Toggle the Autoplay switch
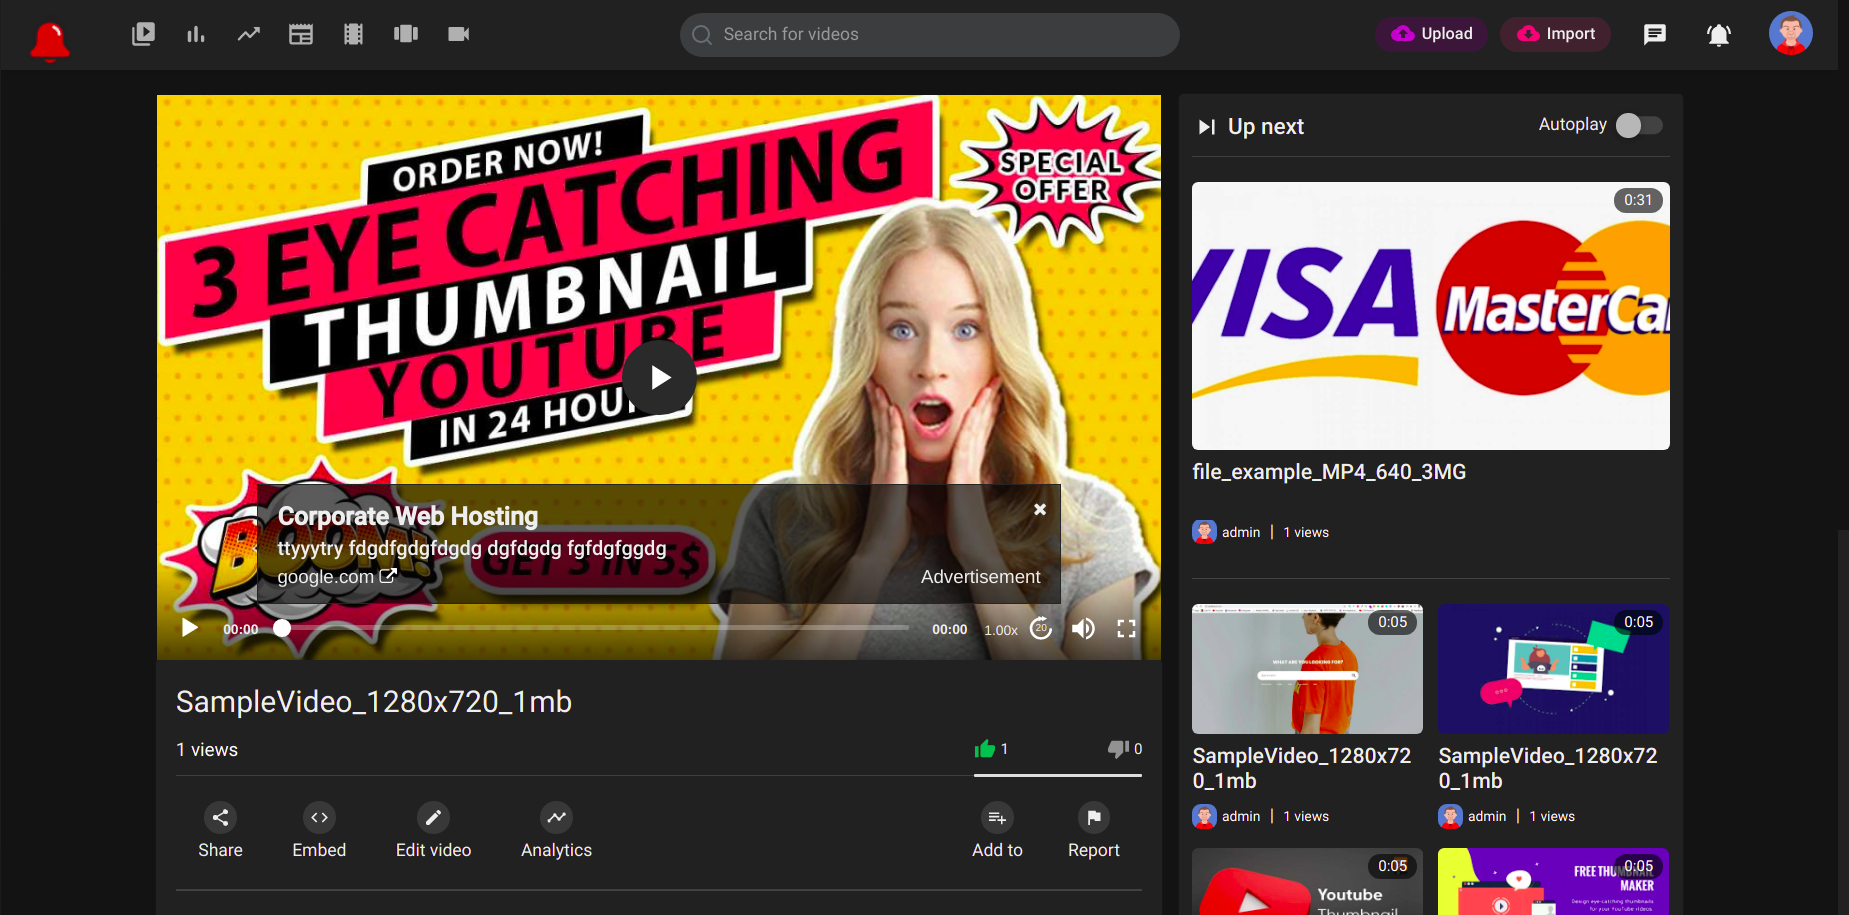1849x915 pixels. pos(1639,125)
